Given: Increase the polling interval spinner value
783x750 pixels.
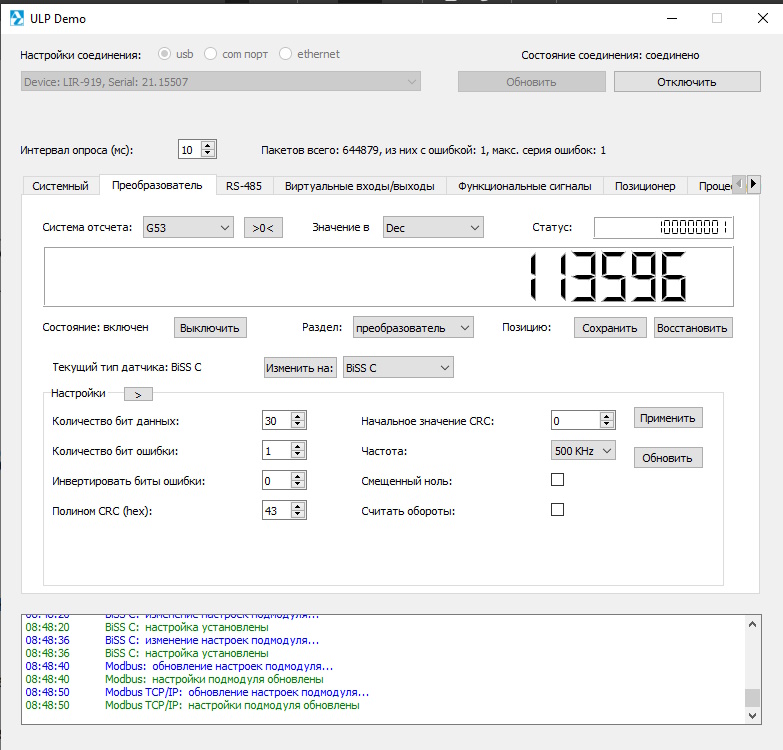Looking at the screenshot, I should (x=208, y=145).
